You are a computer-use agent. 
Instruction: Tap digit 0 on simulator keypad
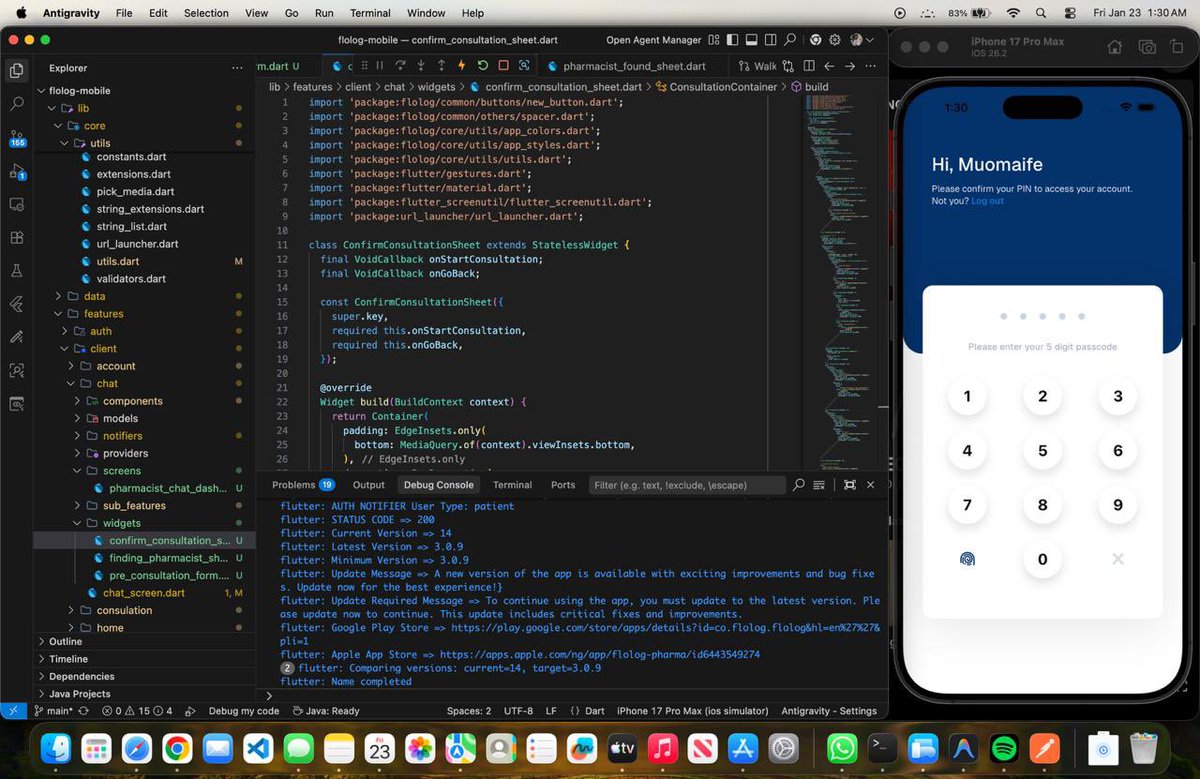pyautogui.click(x=1042, y=559)
